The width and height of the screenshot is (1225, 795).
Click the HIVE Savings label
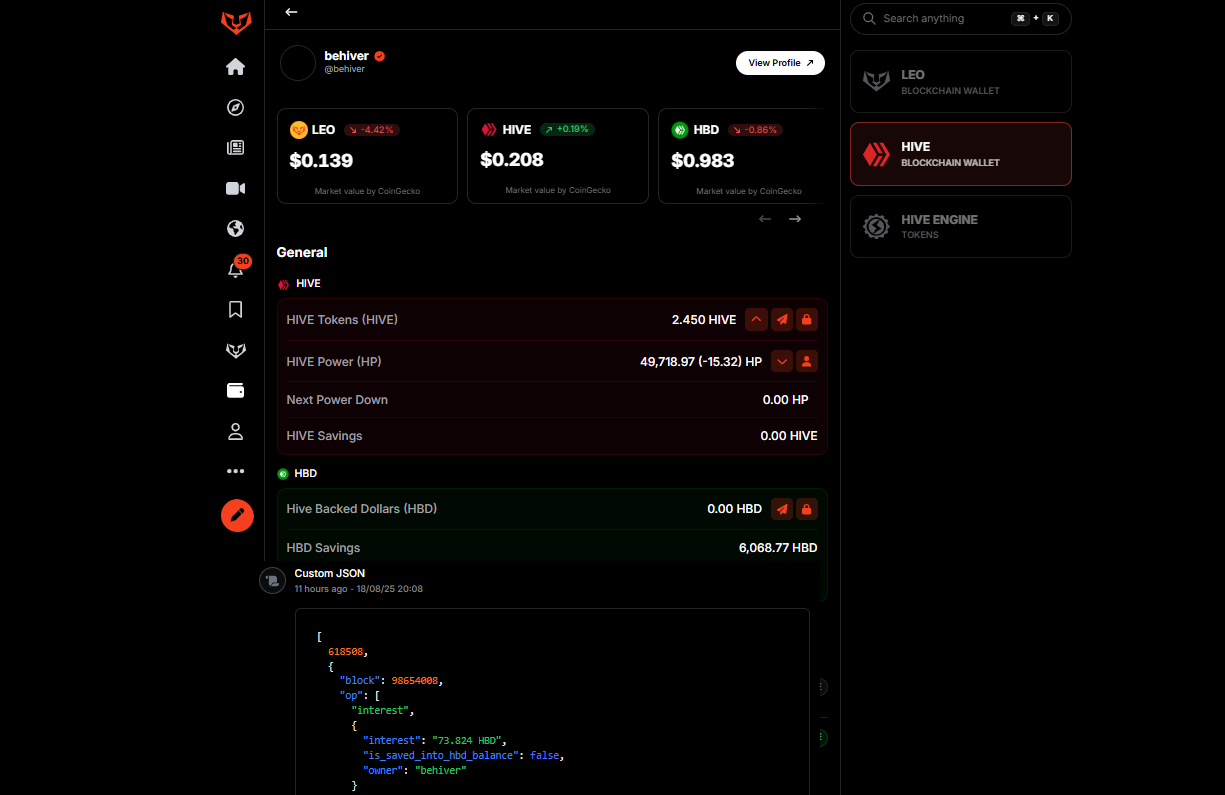pos(325,436)
